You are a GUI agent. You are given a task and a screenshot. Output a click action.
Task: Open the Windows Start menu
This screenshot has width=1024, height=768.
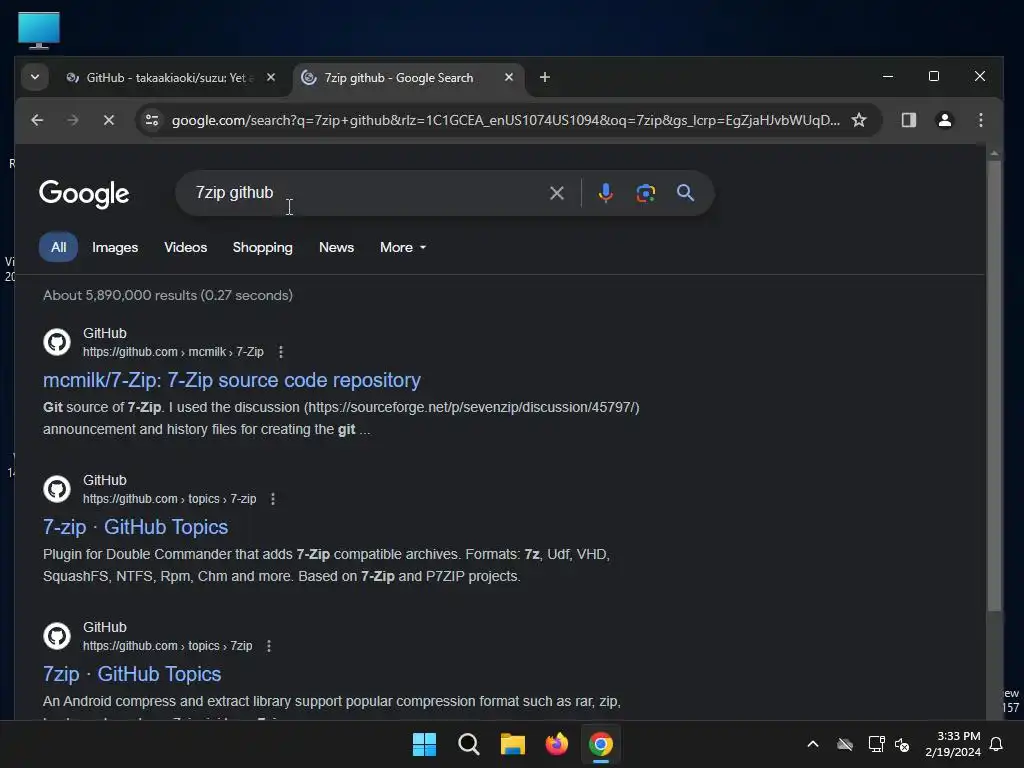tap(424, 744)
